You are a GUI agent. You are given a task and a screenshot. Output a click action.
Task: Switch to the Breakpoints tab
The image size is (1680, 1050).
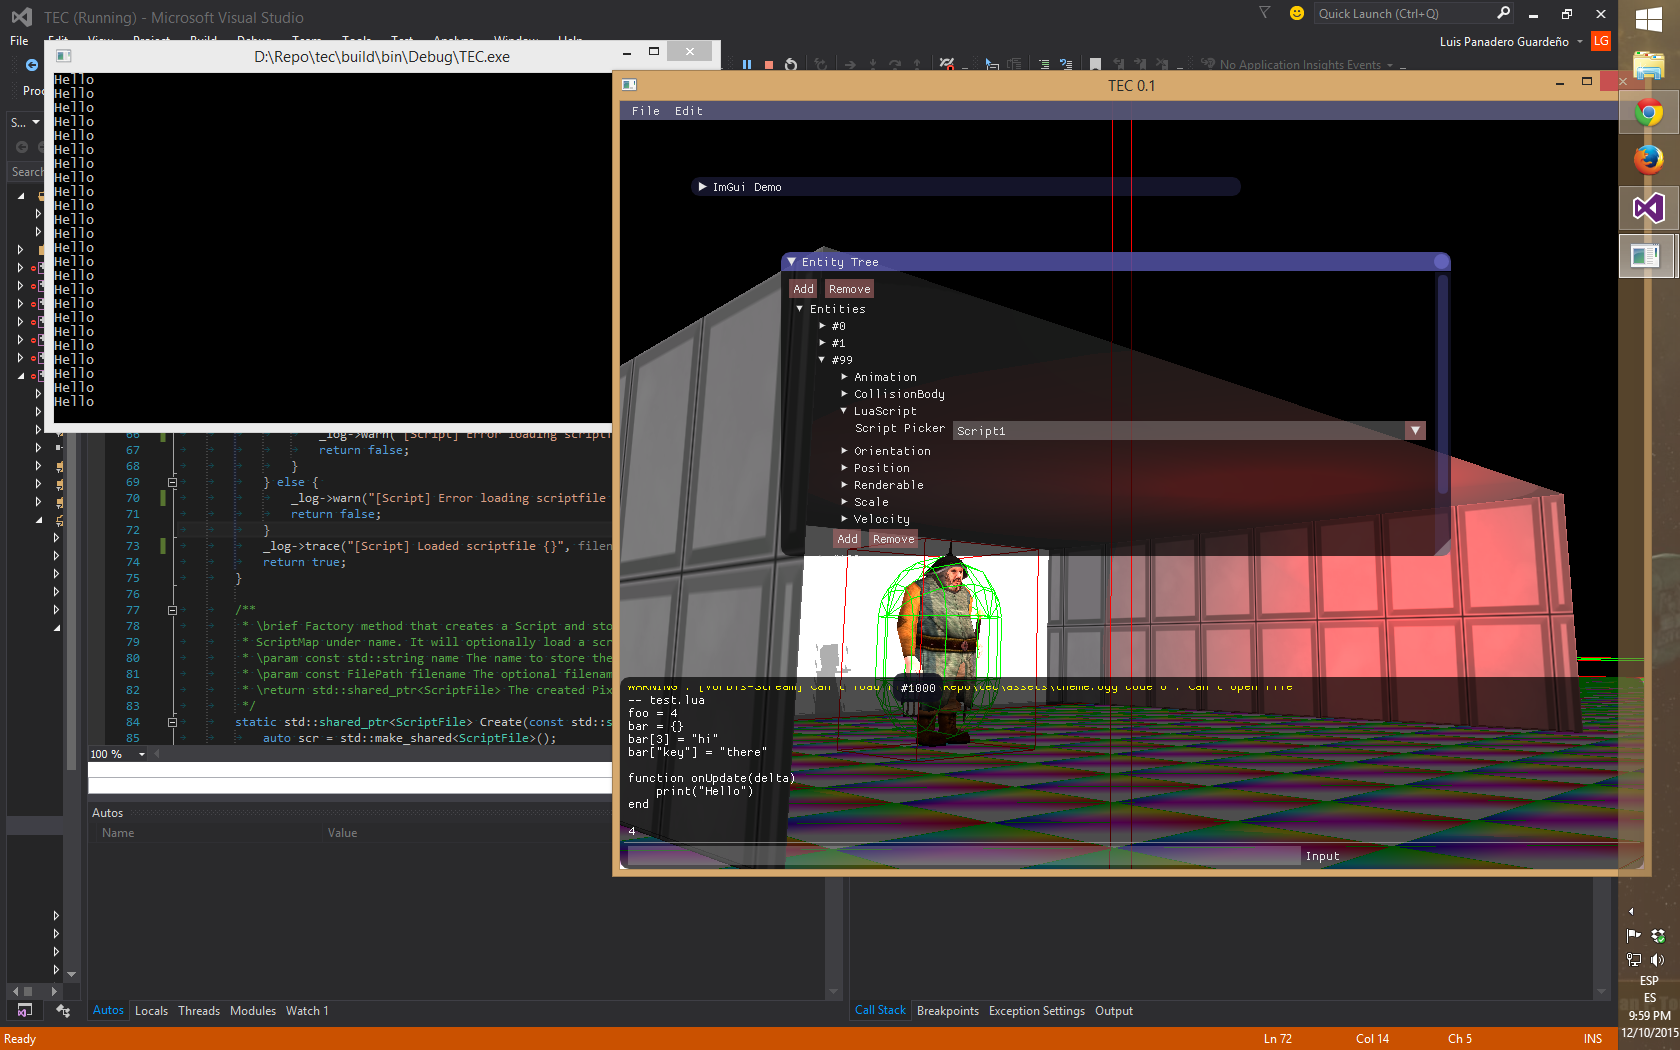coord(947,1011)
